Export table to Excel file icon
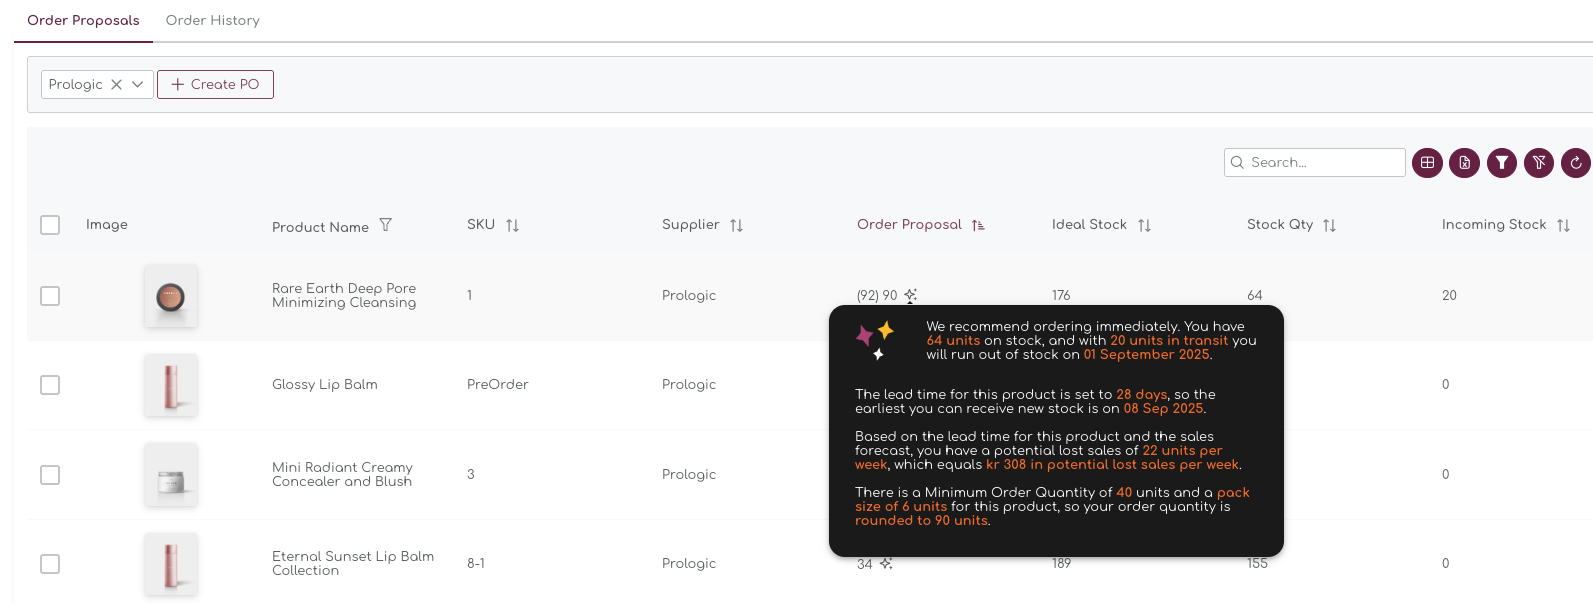 pyautogui.click(x=1464, y=162)
